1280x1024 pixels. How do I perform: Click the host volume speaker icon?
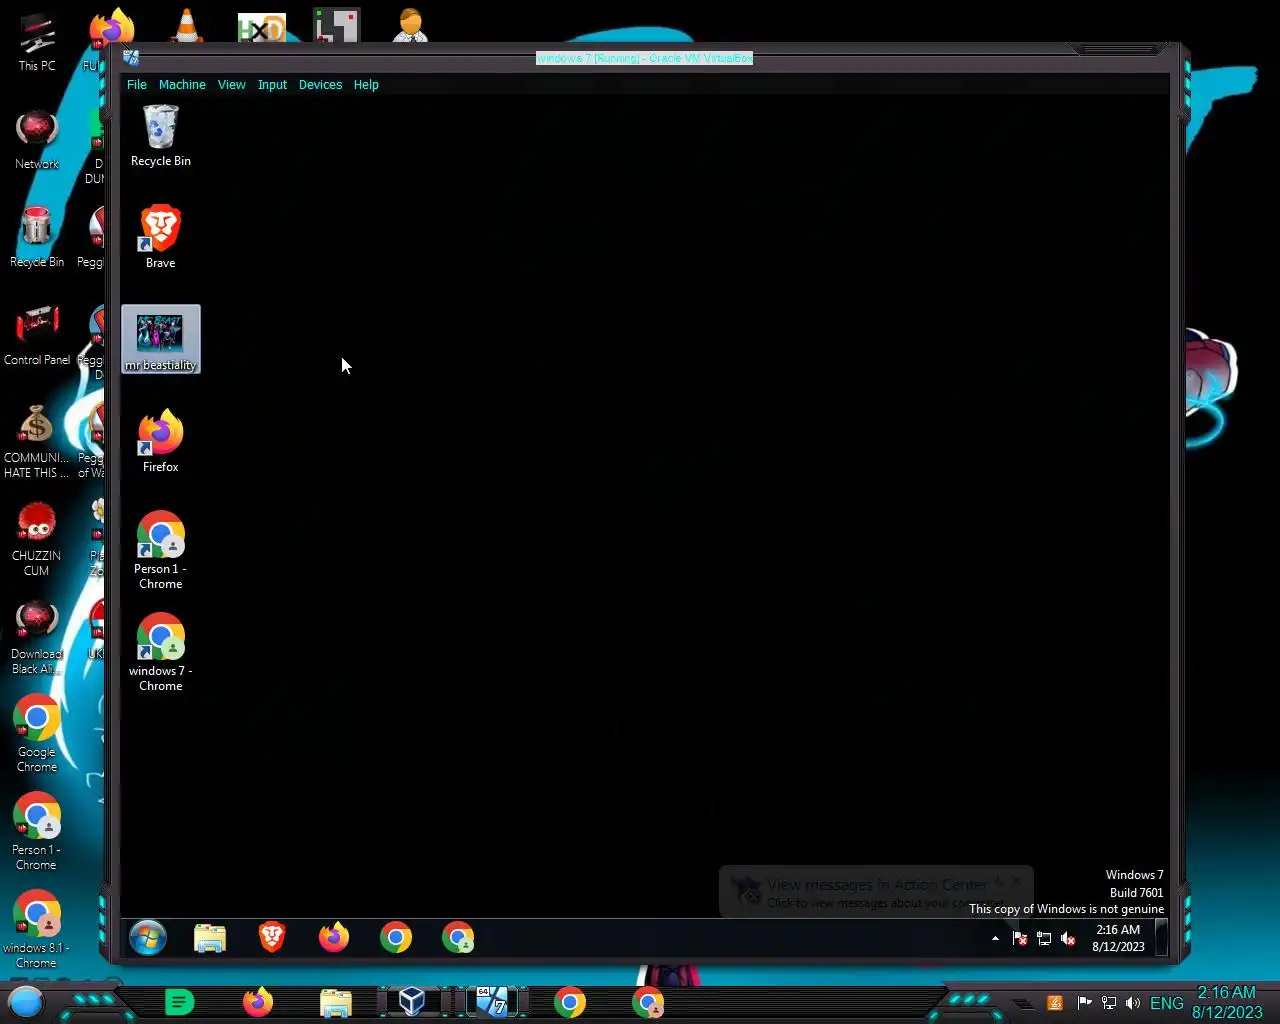(1133, 1003)
